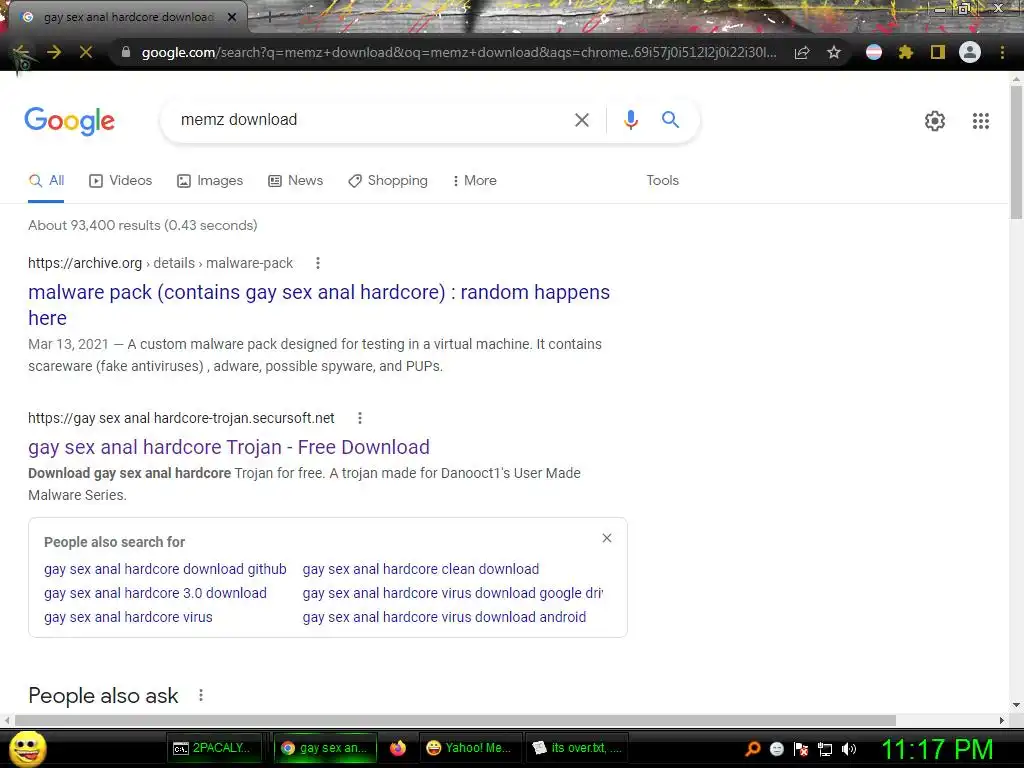
Task: Switch to the Shopping tab
Action: point(388,180)
